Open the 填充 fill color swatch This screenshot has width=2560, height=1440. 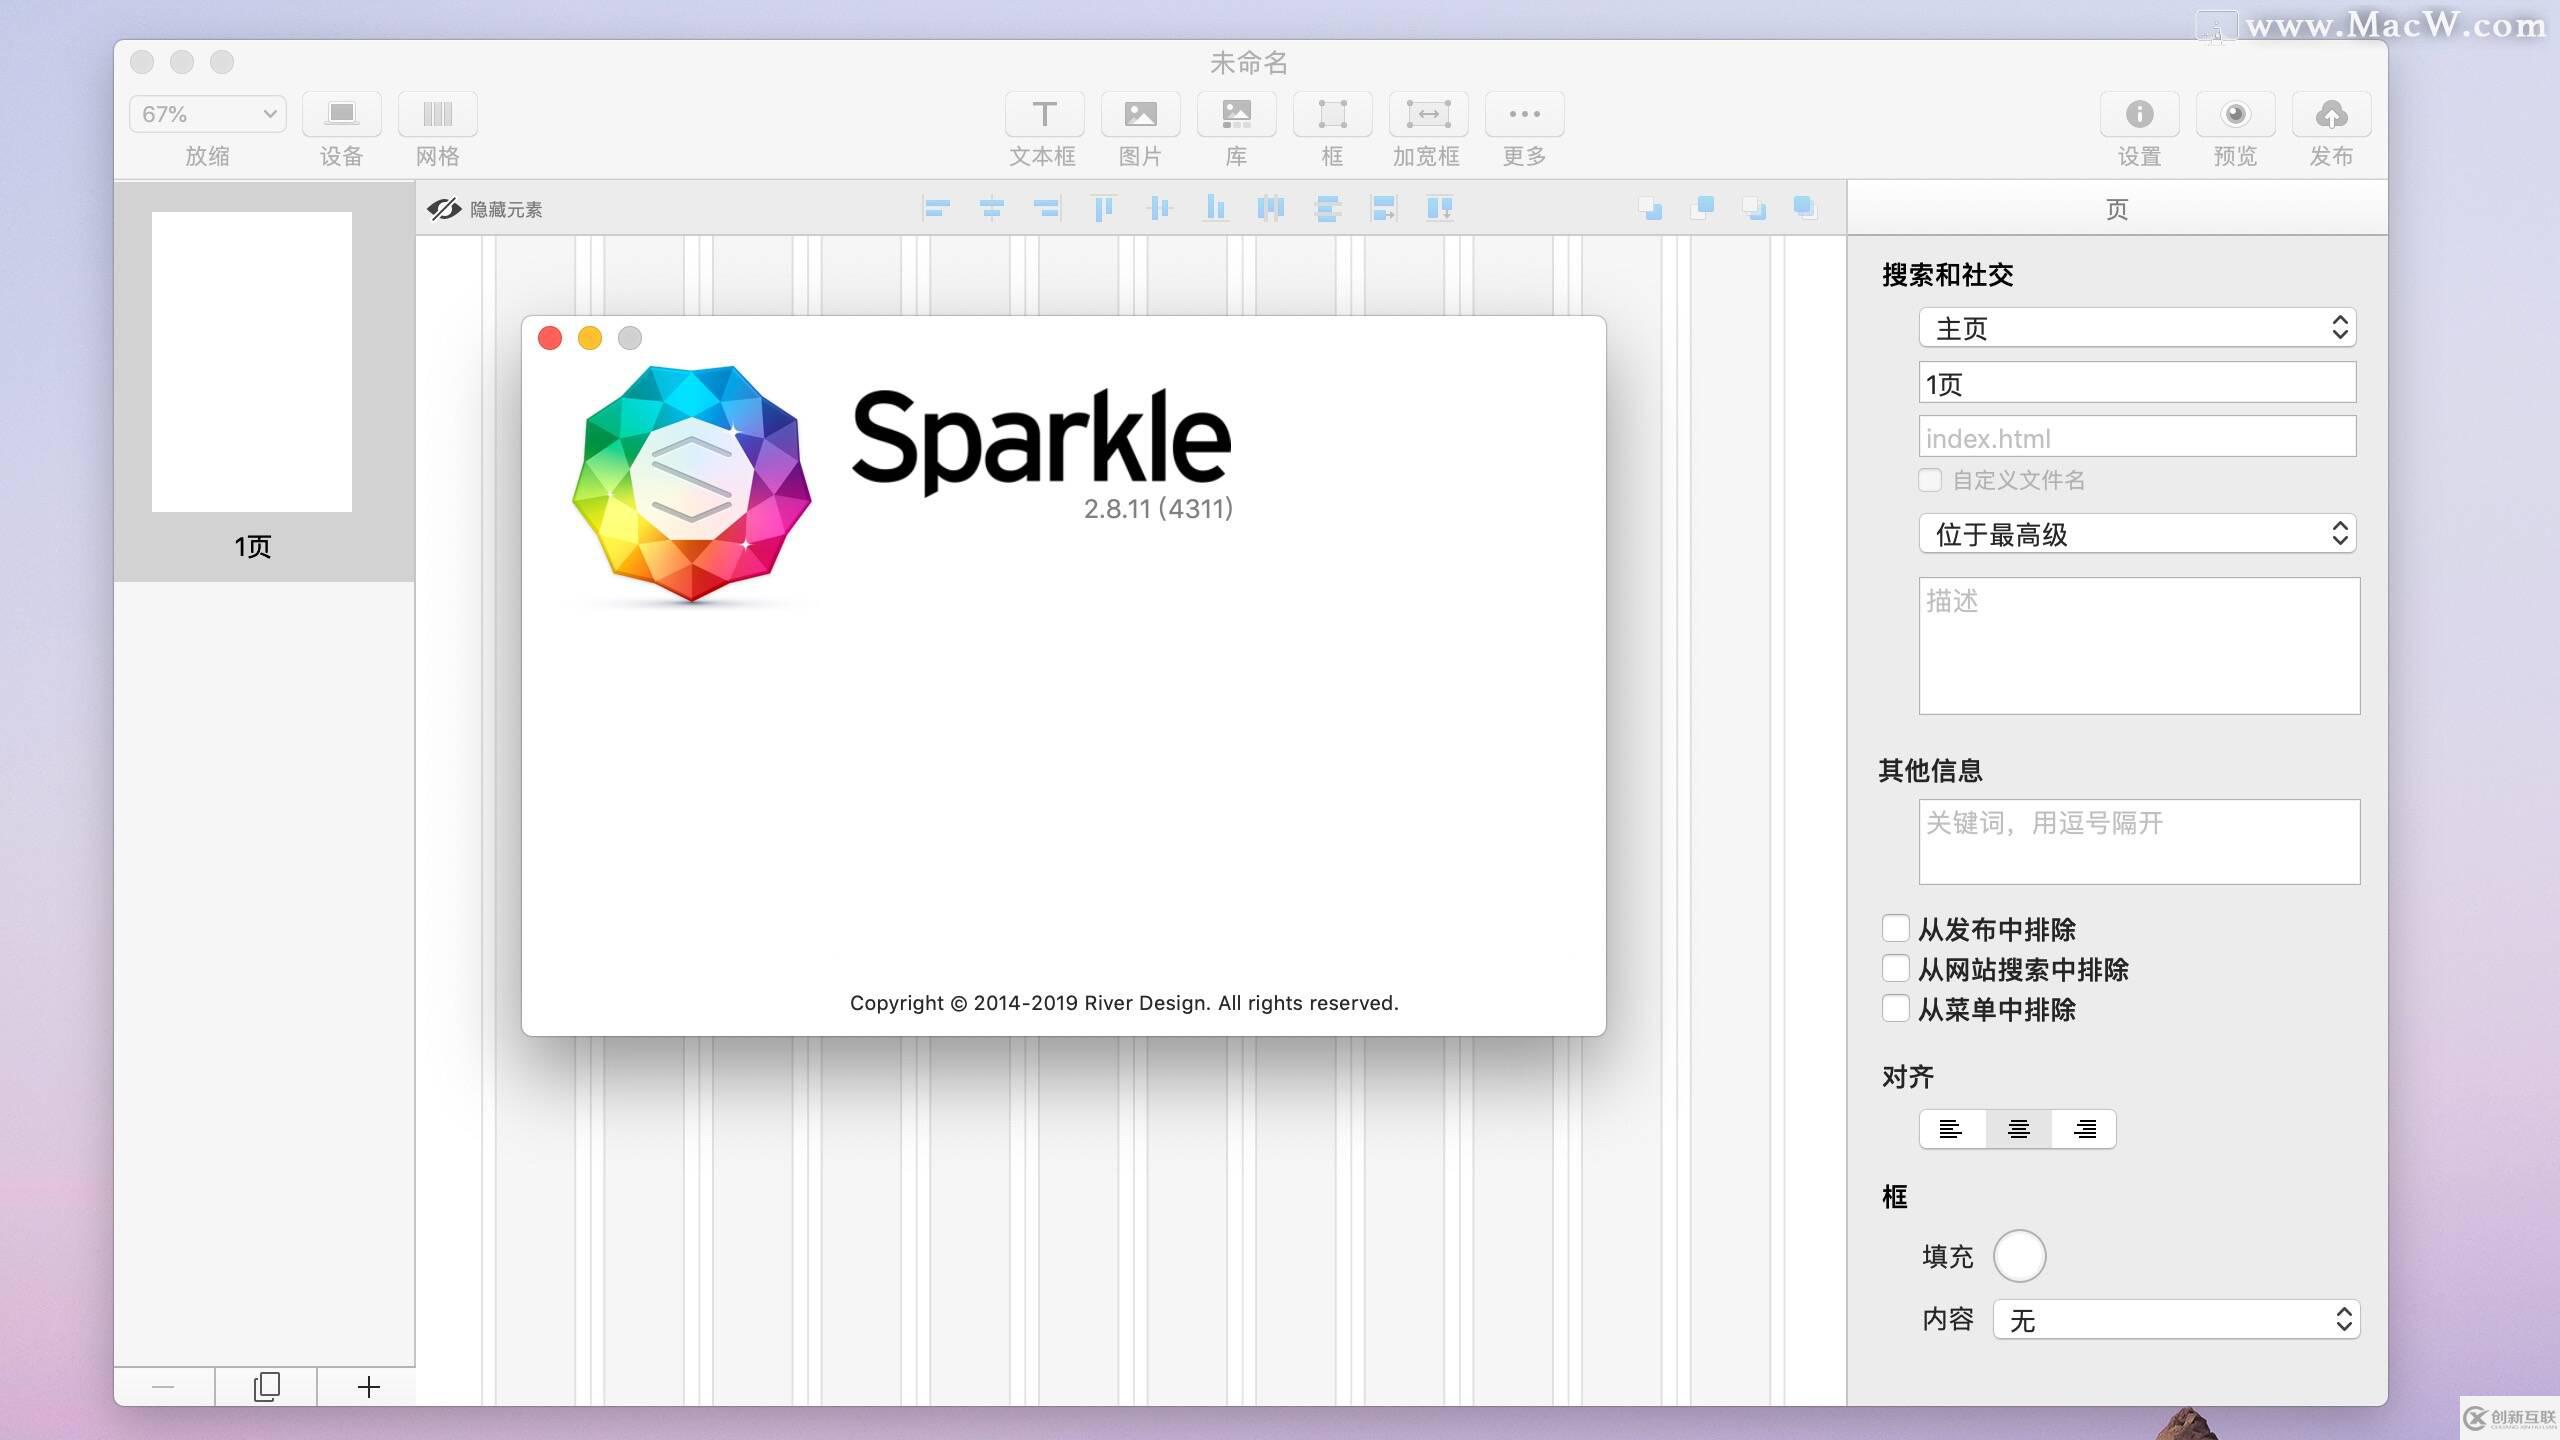(x=2019, y=1256)
